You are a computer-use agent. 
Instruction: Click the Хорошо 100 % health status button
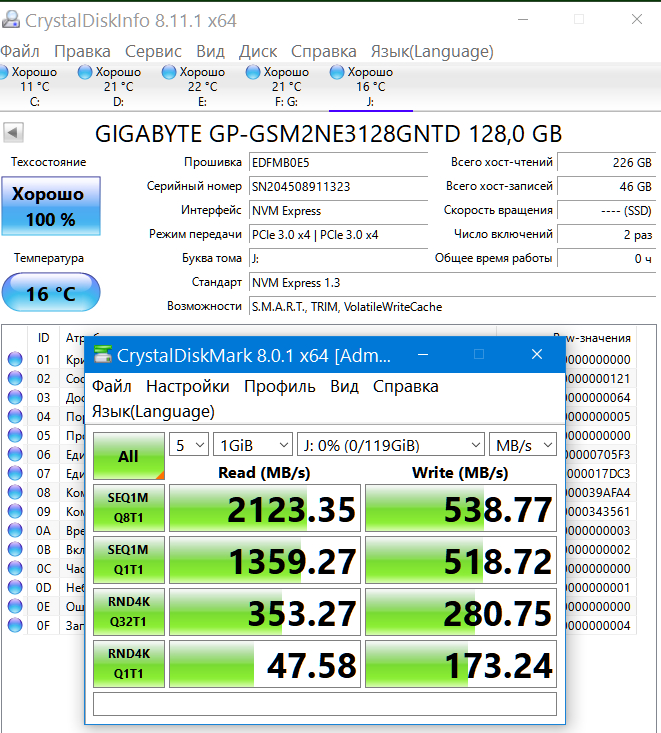[x=51, y=206]
